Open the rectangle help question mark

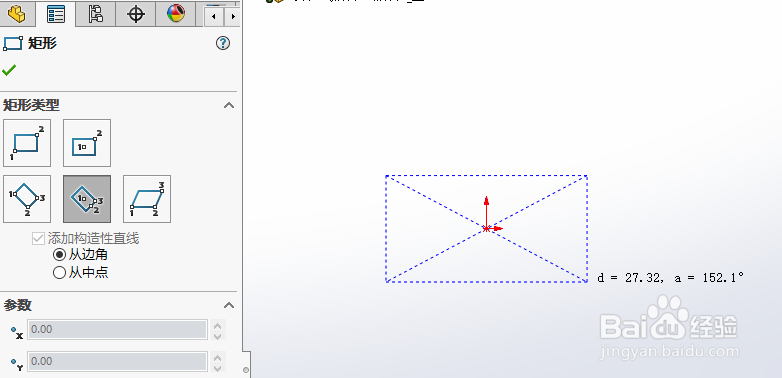(x=223, y=43)
